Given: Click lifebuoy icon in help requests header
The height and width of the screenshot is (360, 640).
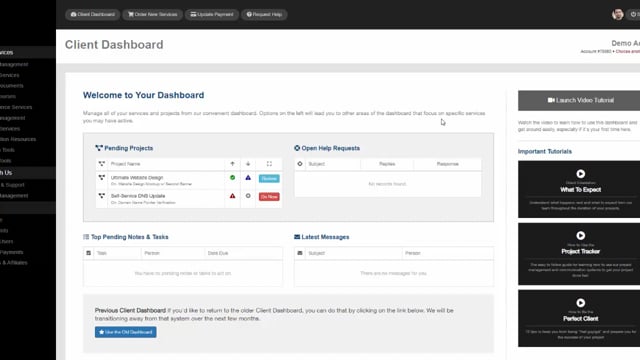Looking at the screenshot, I should tap(300, 164).
